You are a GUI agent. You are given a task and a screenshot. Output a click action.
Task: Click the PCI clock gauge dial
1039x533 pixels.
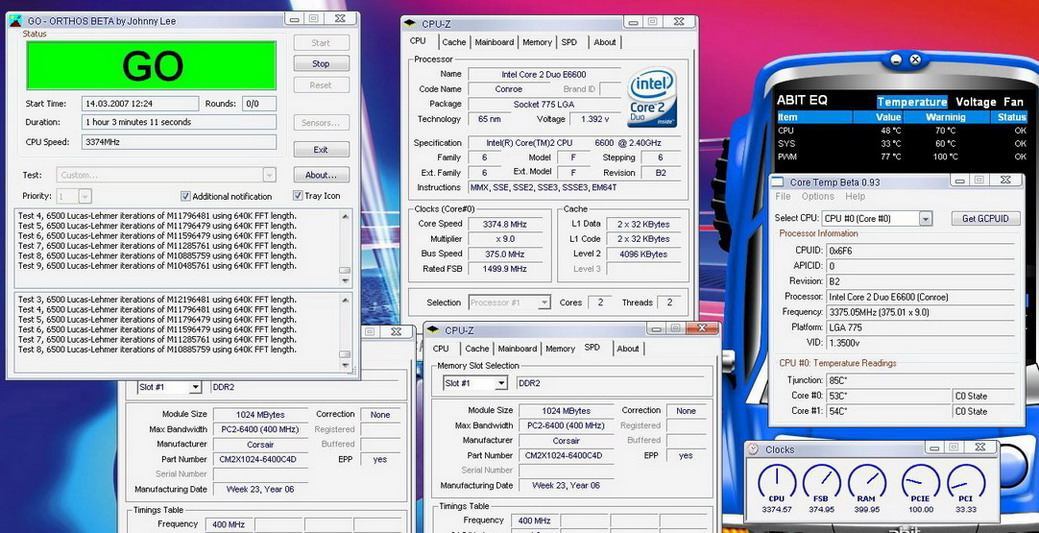(965, 482)
